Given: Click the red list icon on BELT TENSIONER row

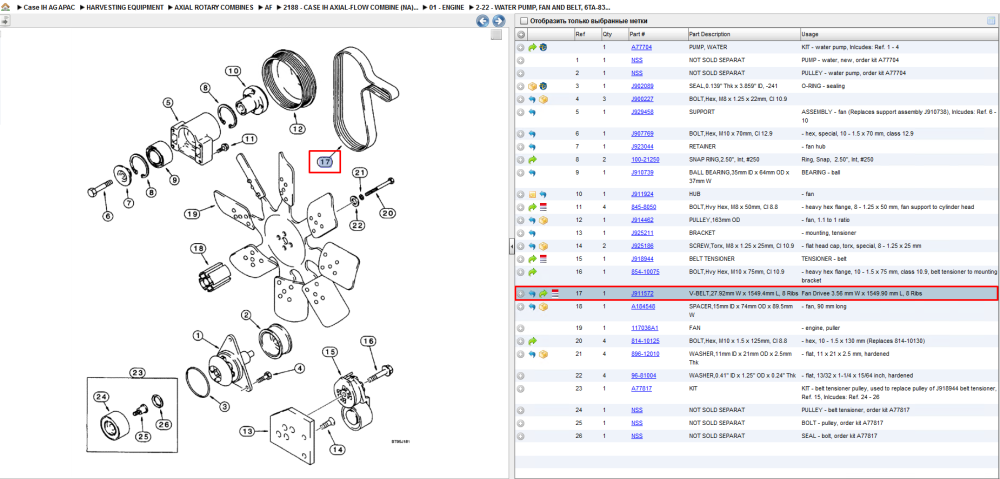Looking at the screenshot, I should 543,259.
